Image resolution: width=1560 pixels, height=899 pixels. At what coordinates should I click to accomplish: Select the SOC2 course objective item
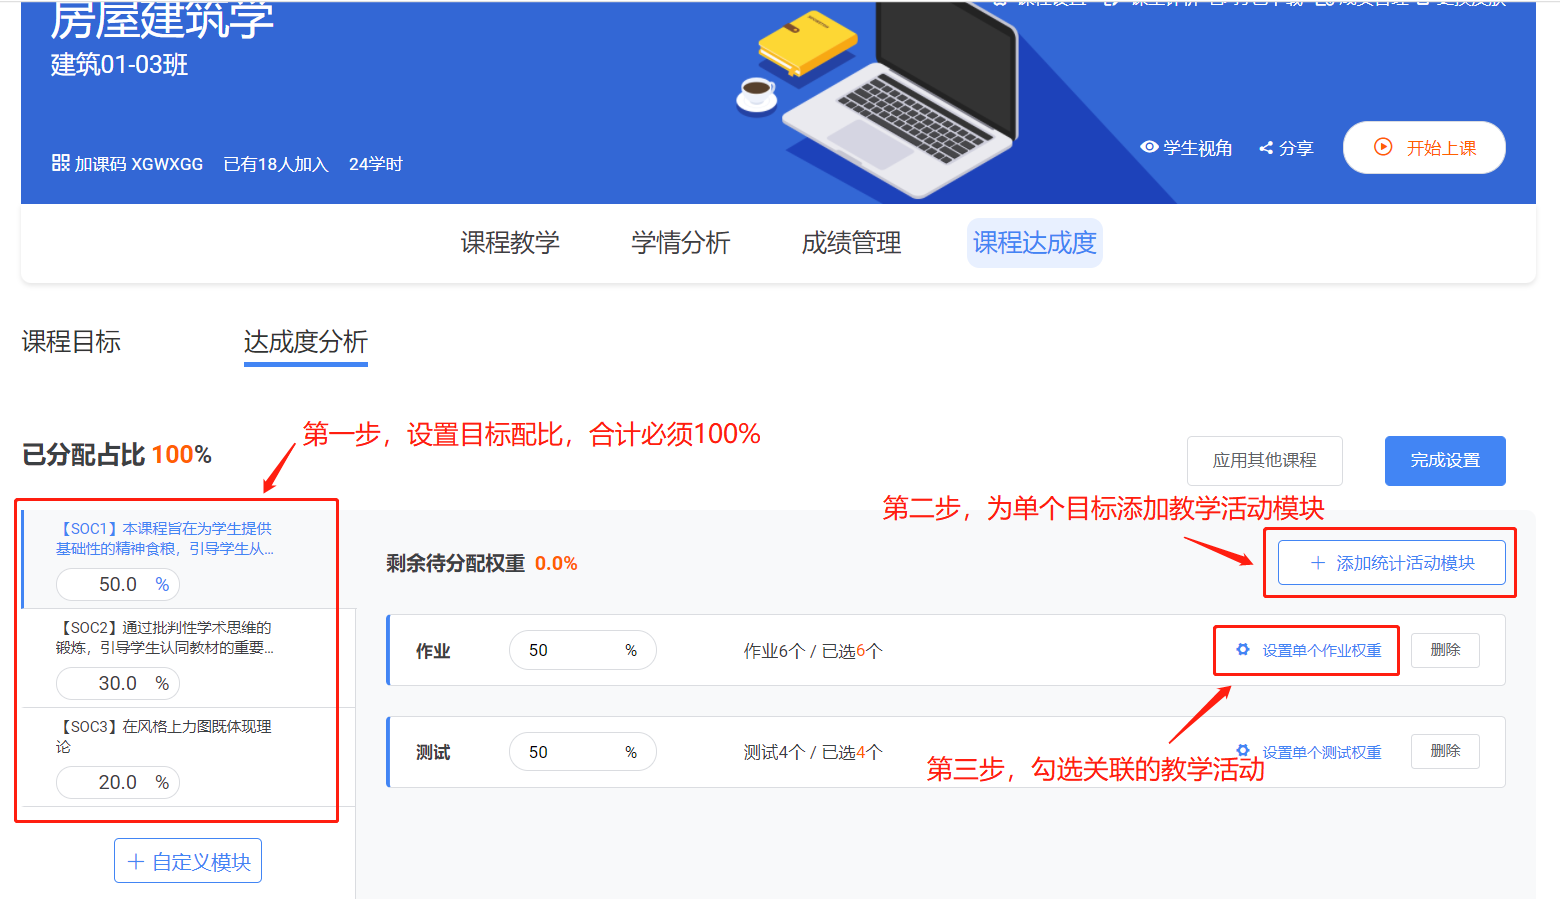[165, 638]
